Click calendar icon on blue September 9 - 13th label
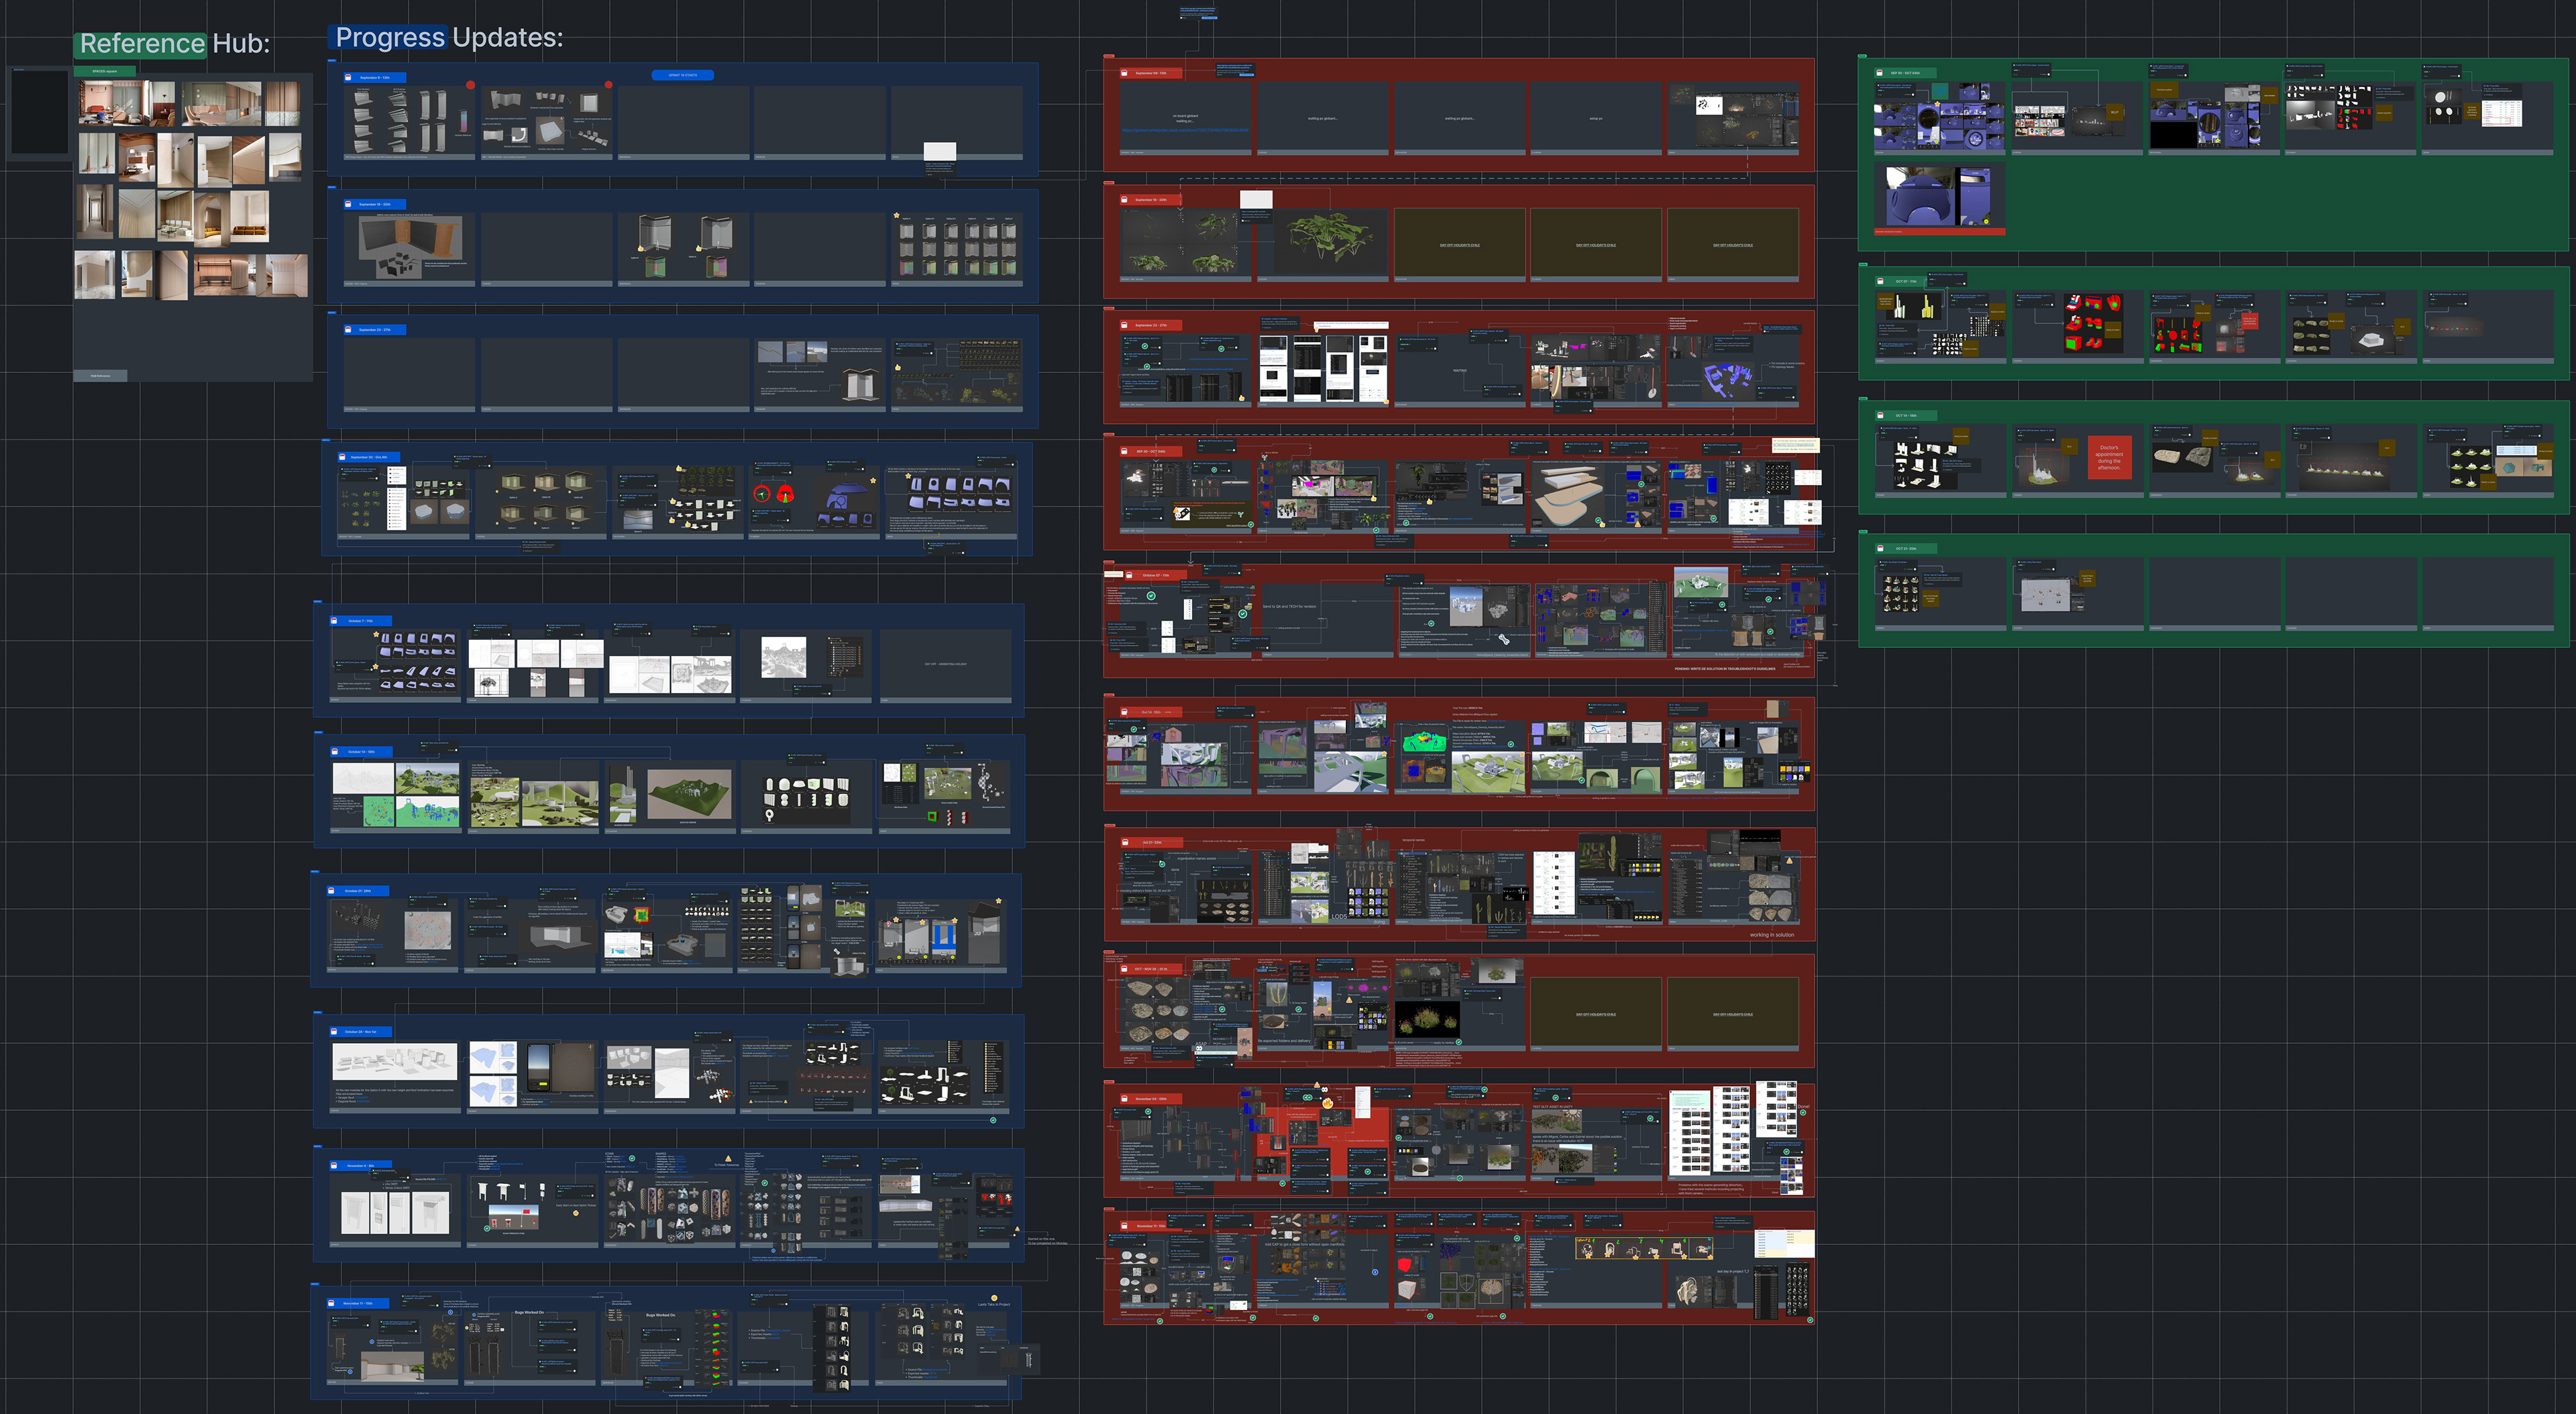The width and height of the screenshot is (2576, 1414). click(348, 77)
